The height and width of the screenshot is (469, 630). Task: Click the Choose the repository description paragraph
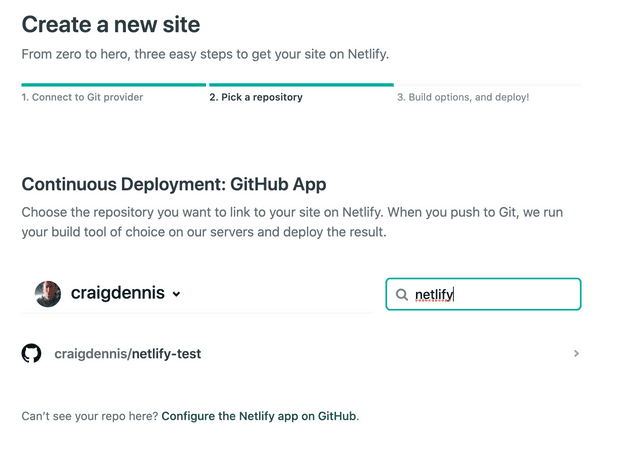pyautogui.click(x=292, y=222)
